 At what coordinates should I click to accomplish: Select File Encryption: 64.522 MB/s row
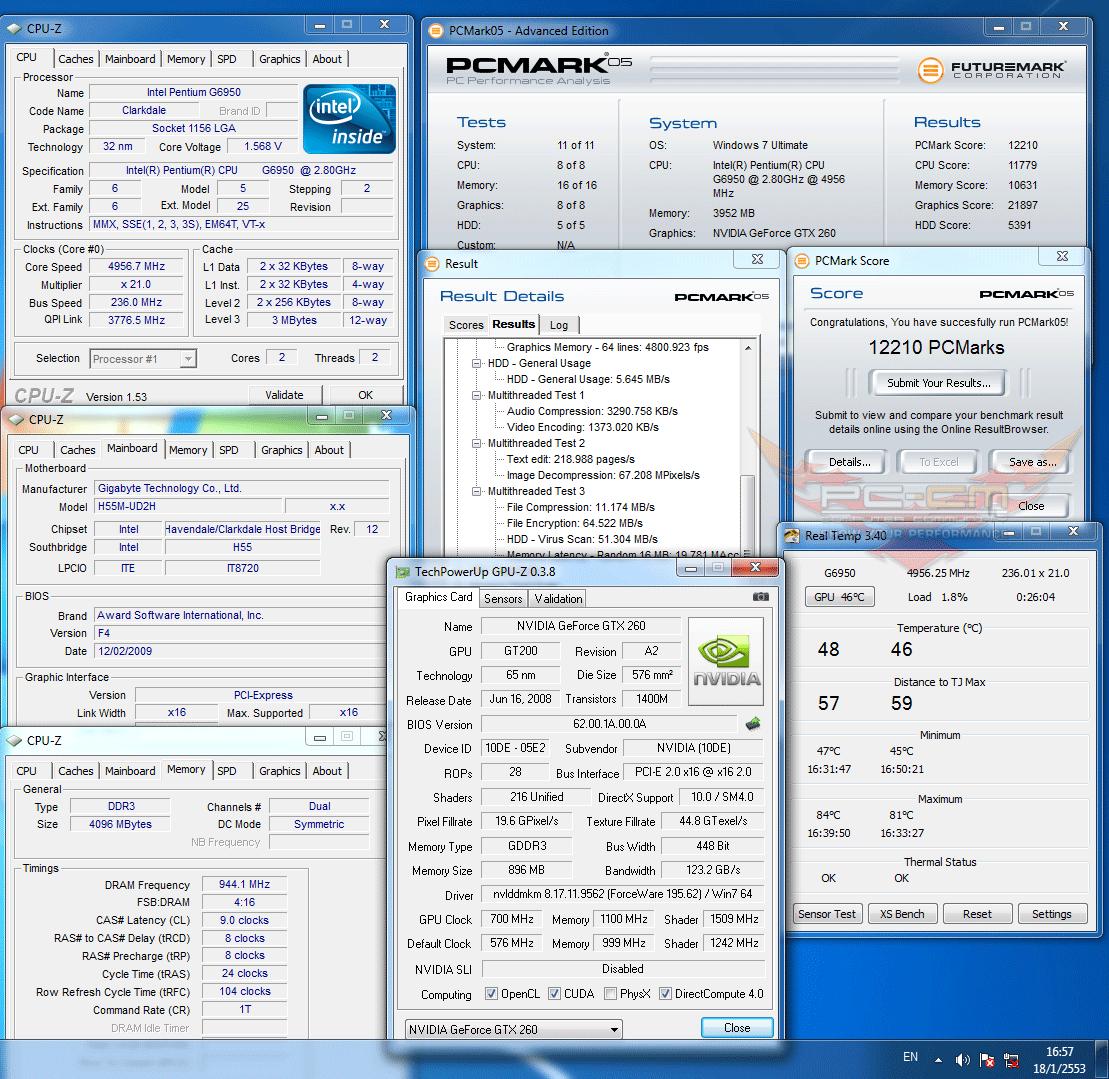(x=574, y=523)
